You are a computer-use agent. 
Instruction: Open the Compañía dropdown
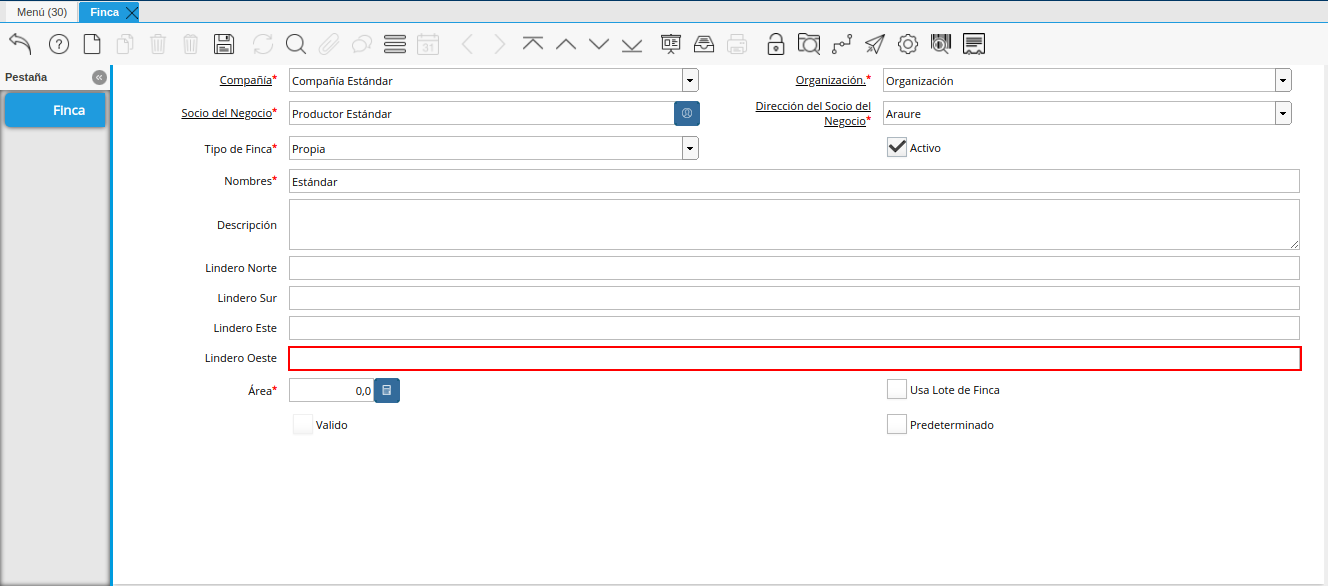click(690, 80)
